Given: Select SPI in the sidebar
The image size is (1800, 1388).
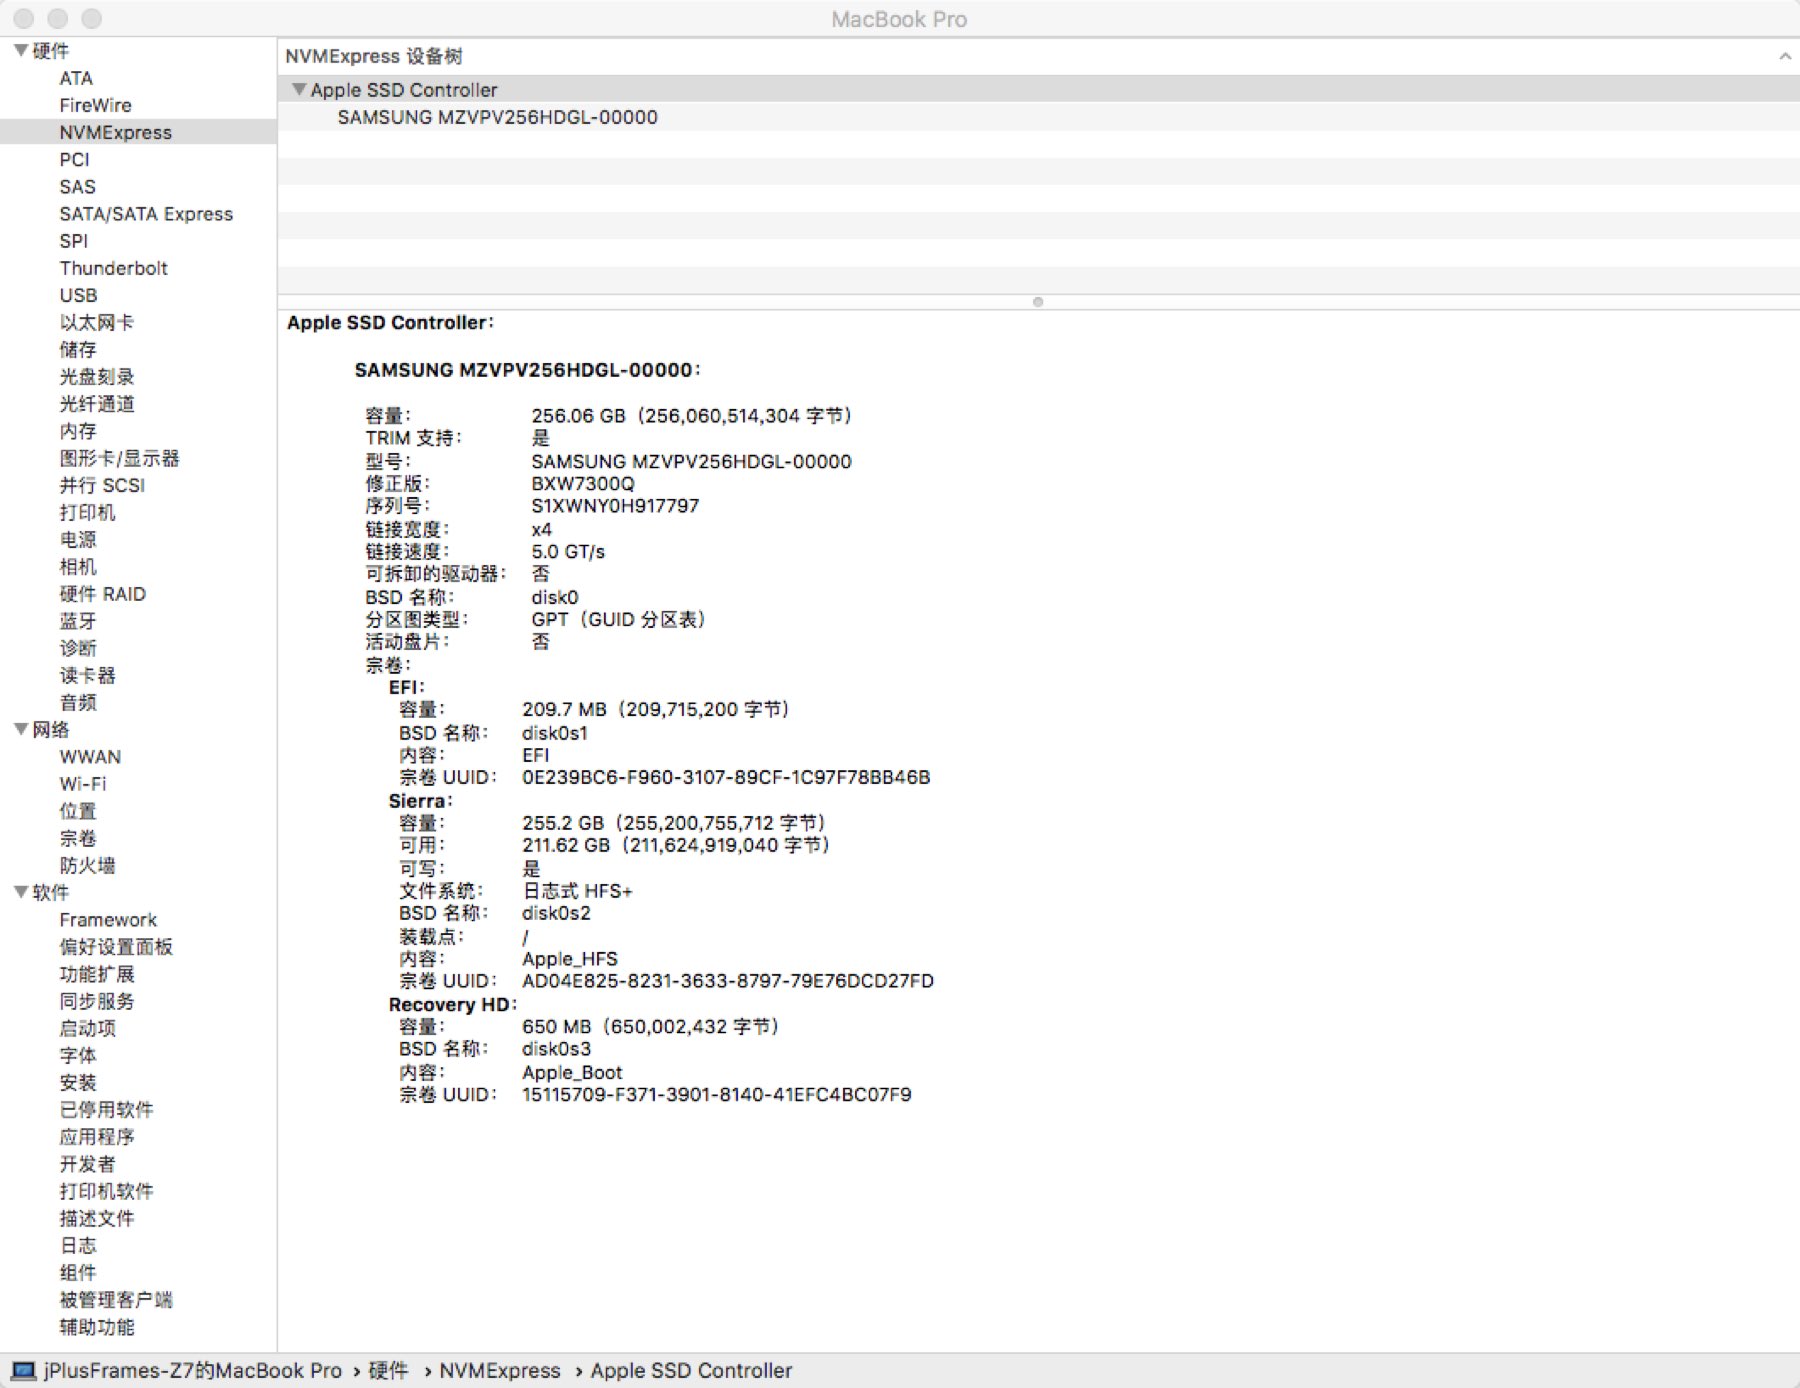Looking at the screenshot, I should tap(73, 241).
